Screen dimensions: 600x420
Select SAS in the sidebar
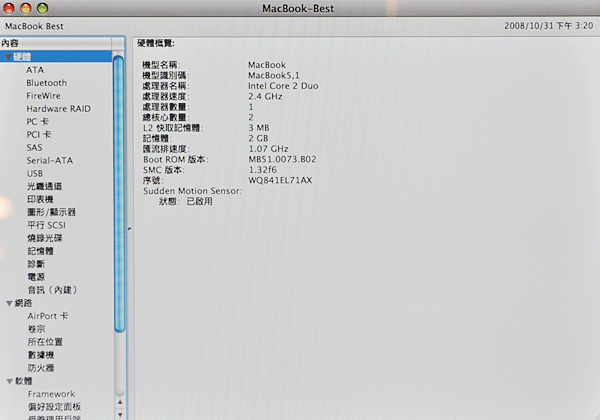point(34,148)
